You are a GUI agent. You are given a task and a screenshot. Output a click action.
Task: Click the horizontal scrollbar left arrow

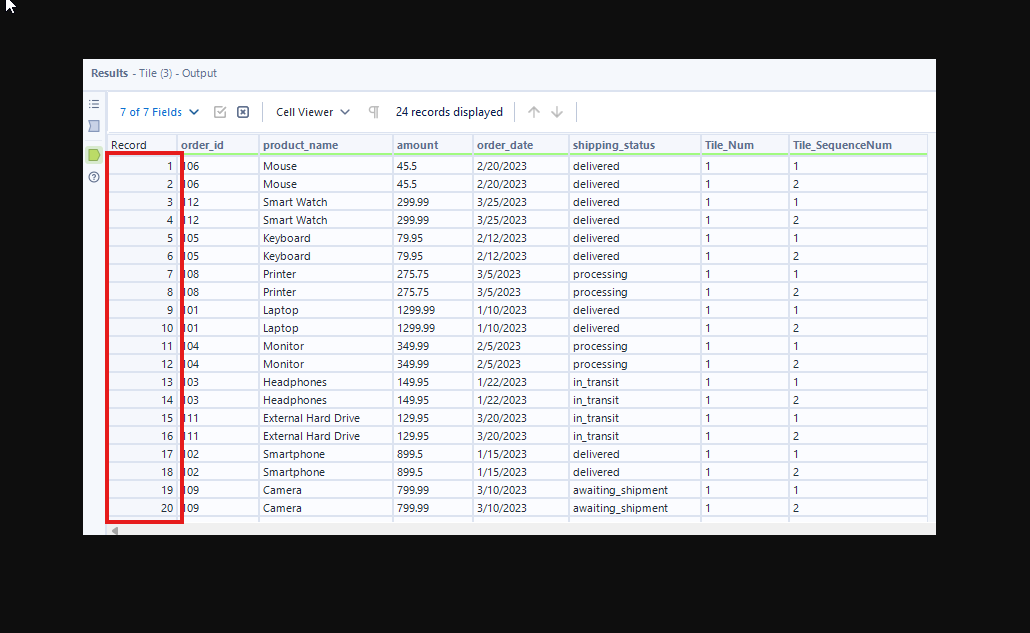[113, 530]
